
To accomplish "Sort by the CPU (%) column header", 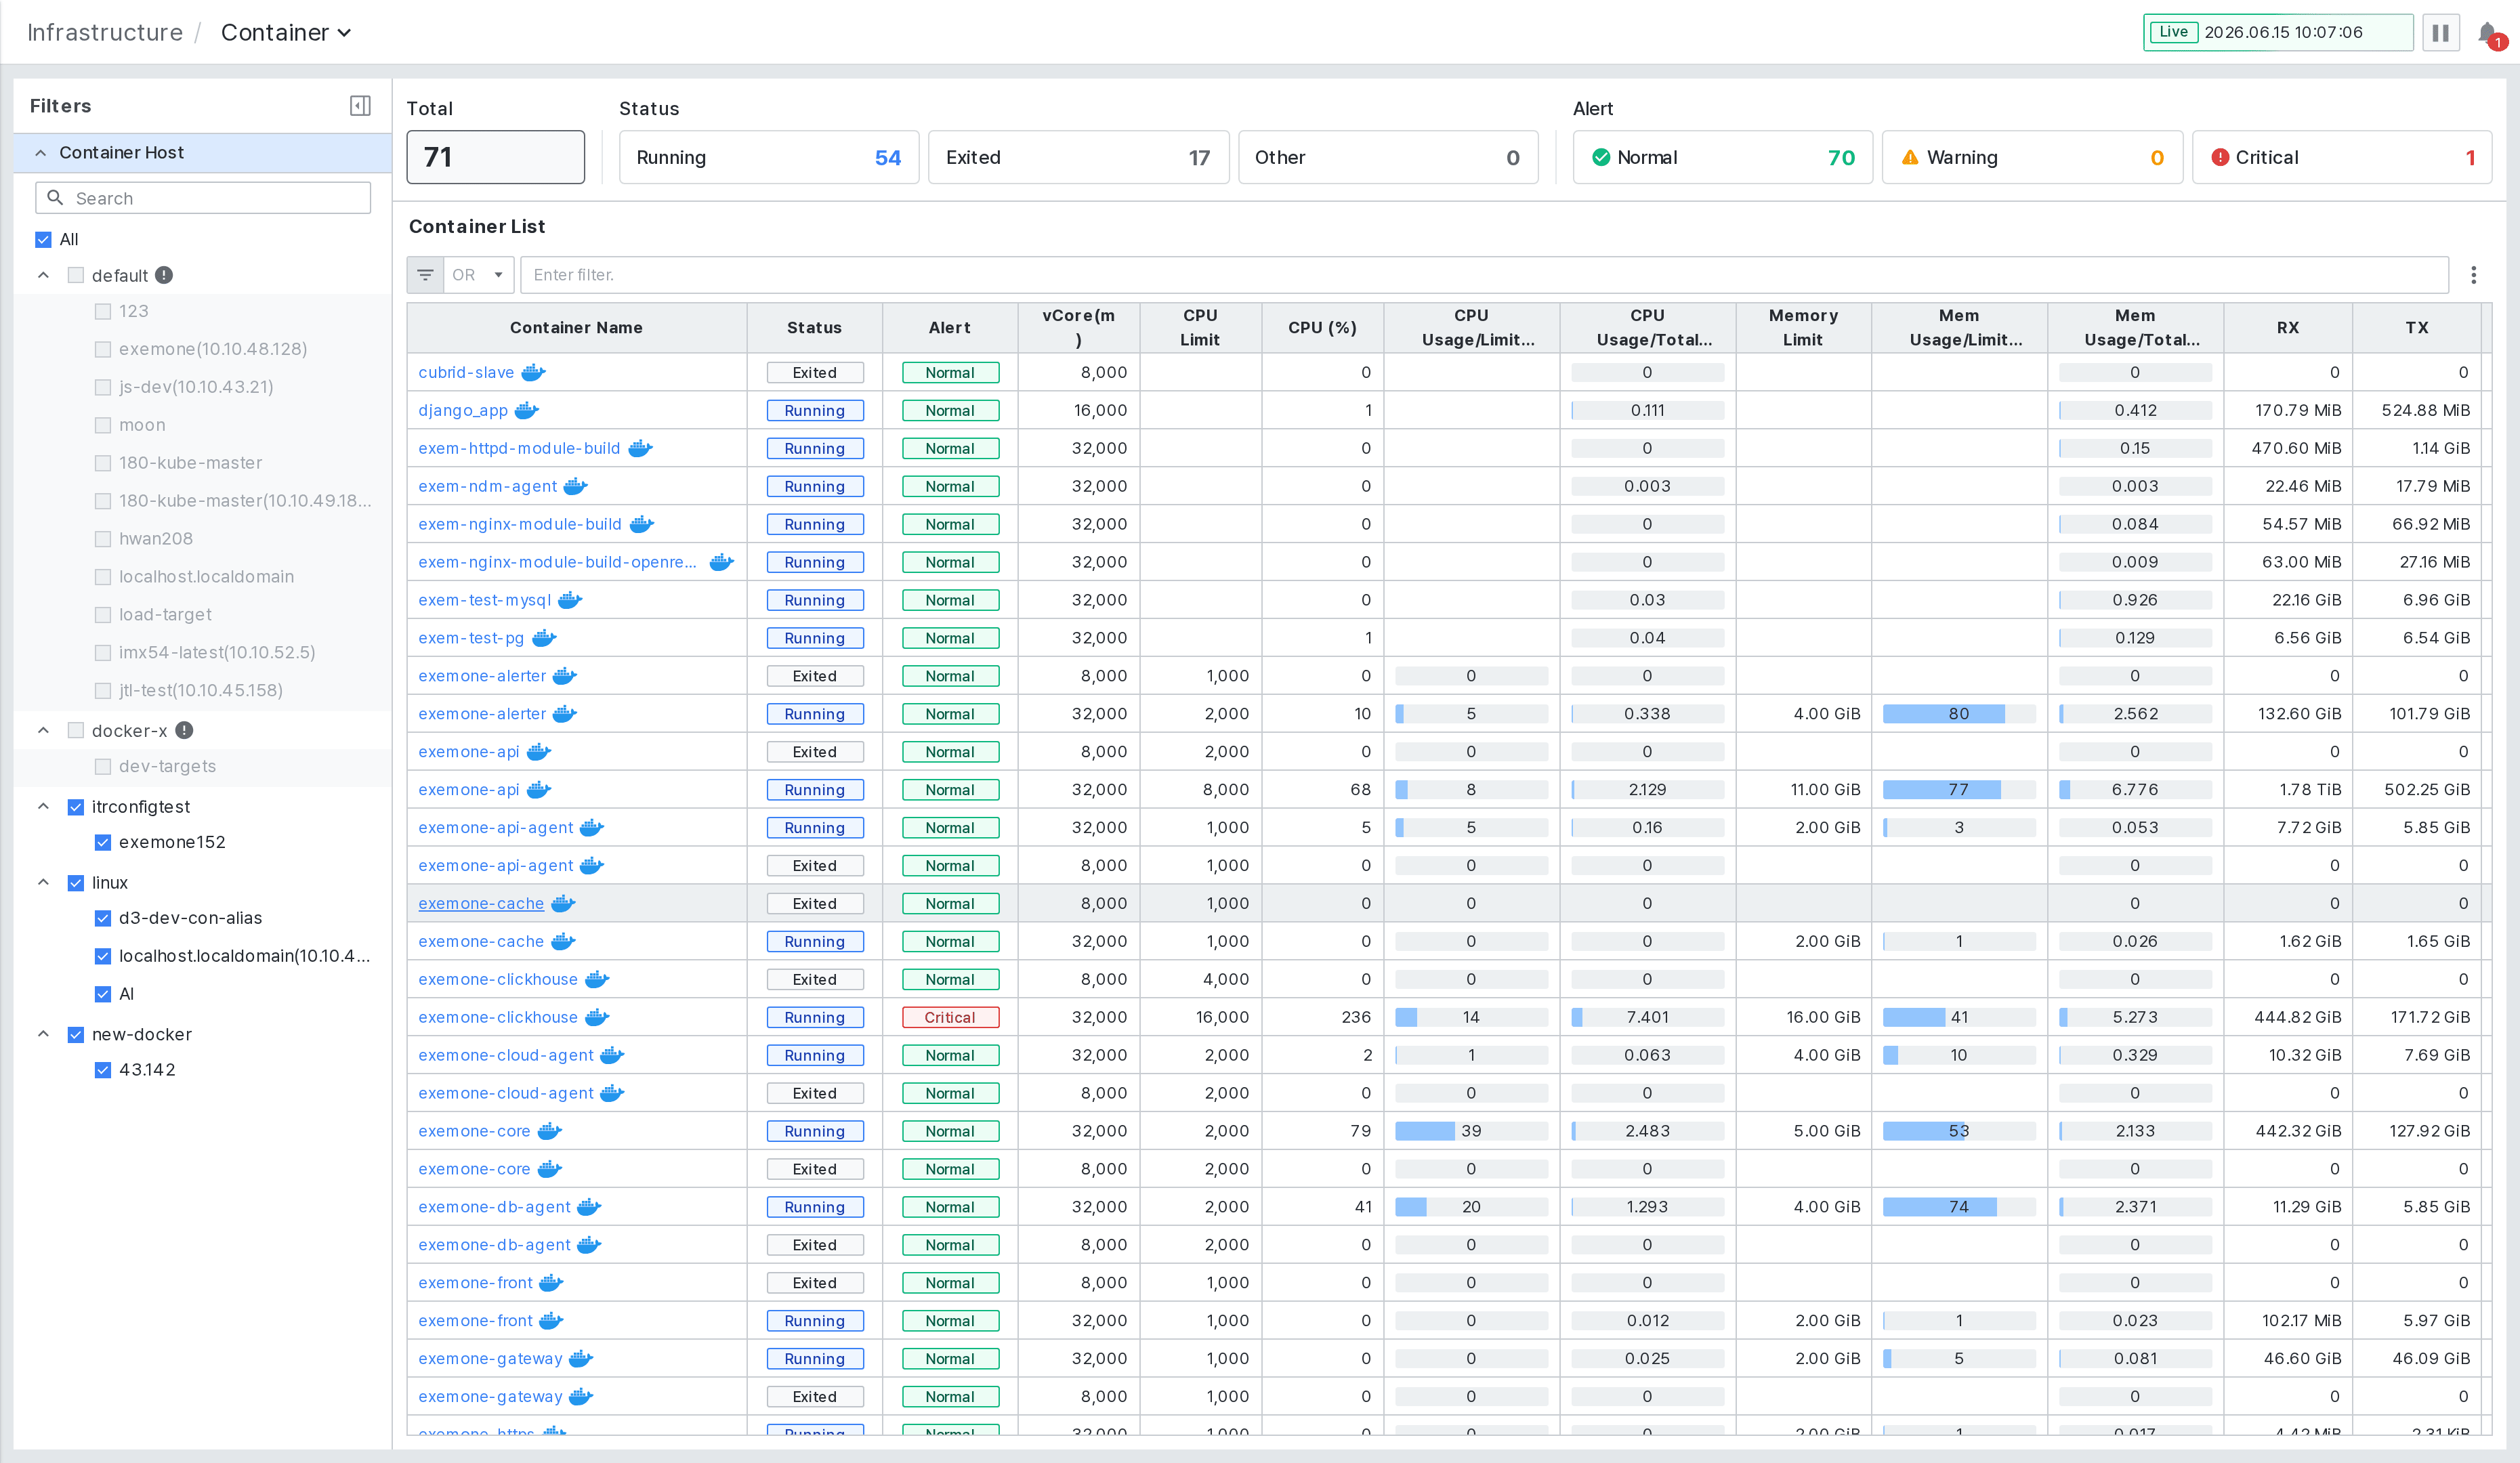I will point(1322,328).
